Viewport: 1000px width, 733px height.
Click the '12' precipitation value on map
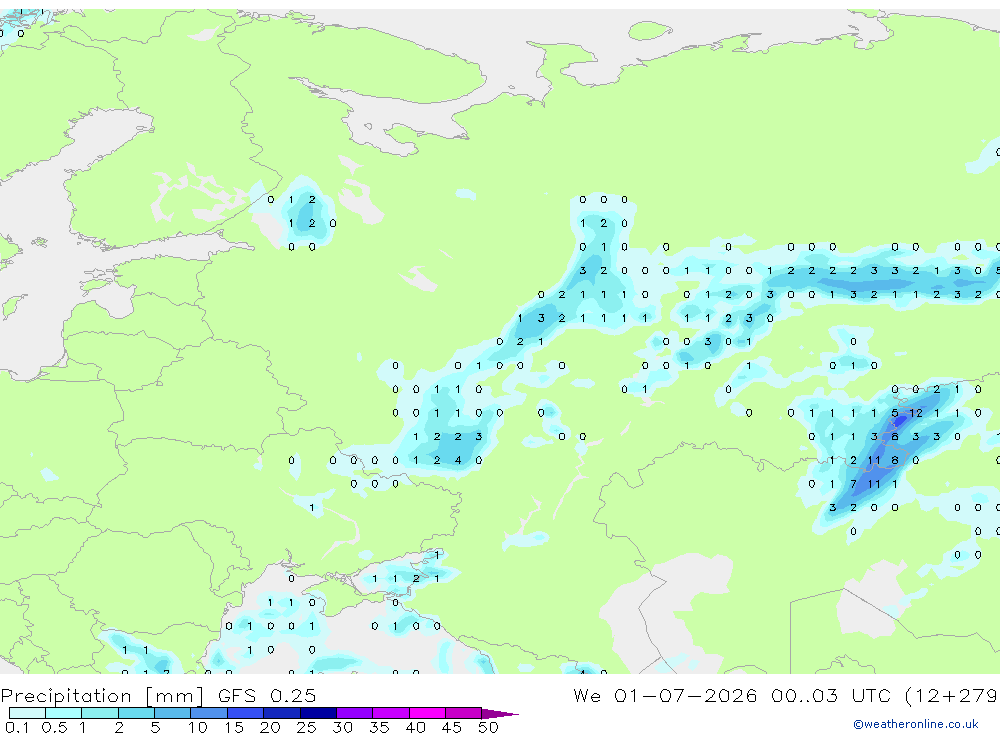click(x=916, y=413)
